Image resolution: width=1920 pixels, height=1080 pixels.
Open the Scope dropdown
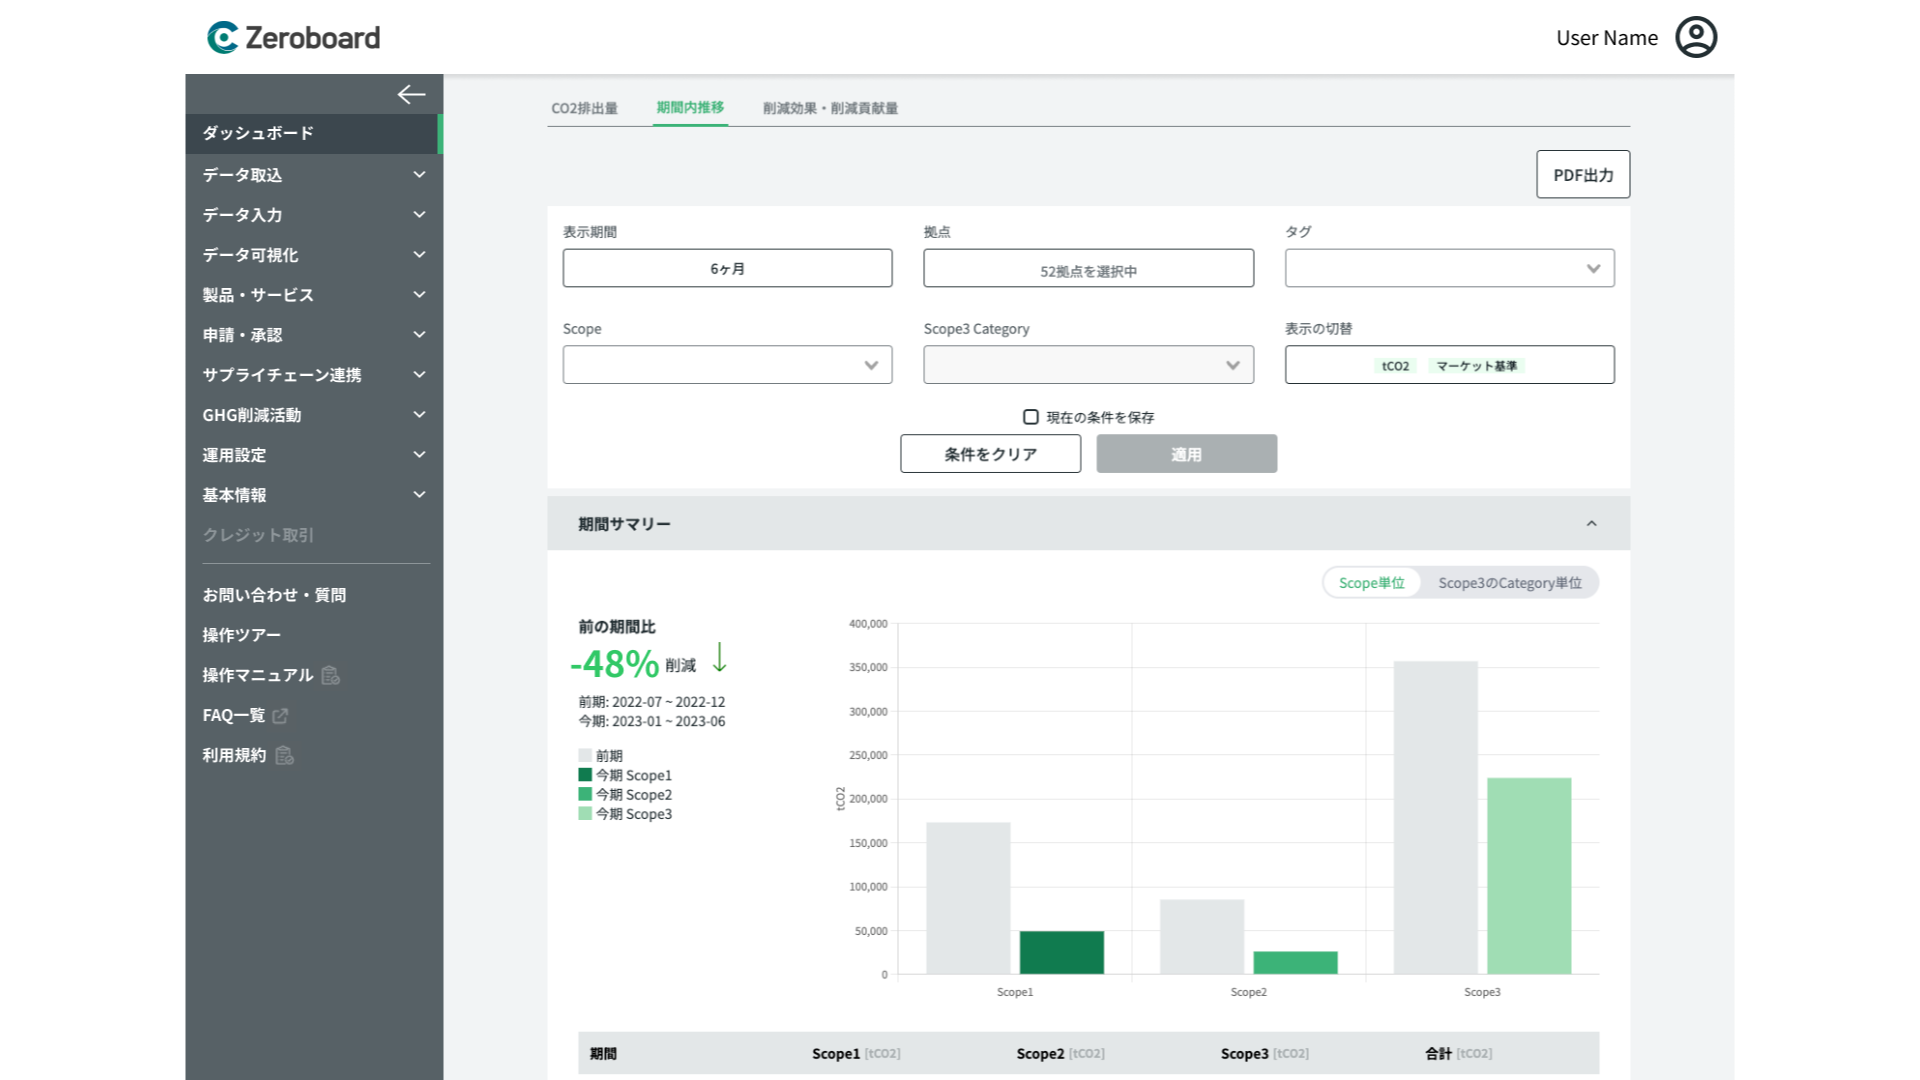727,365
